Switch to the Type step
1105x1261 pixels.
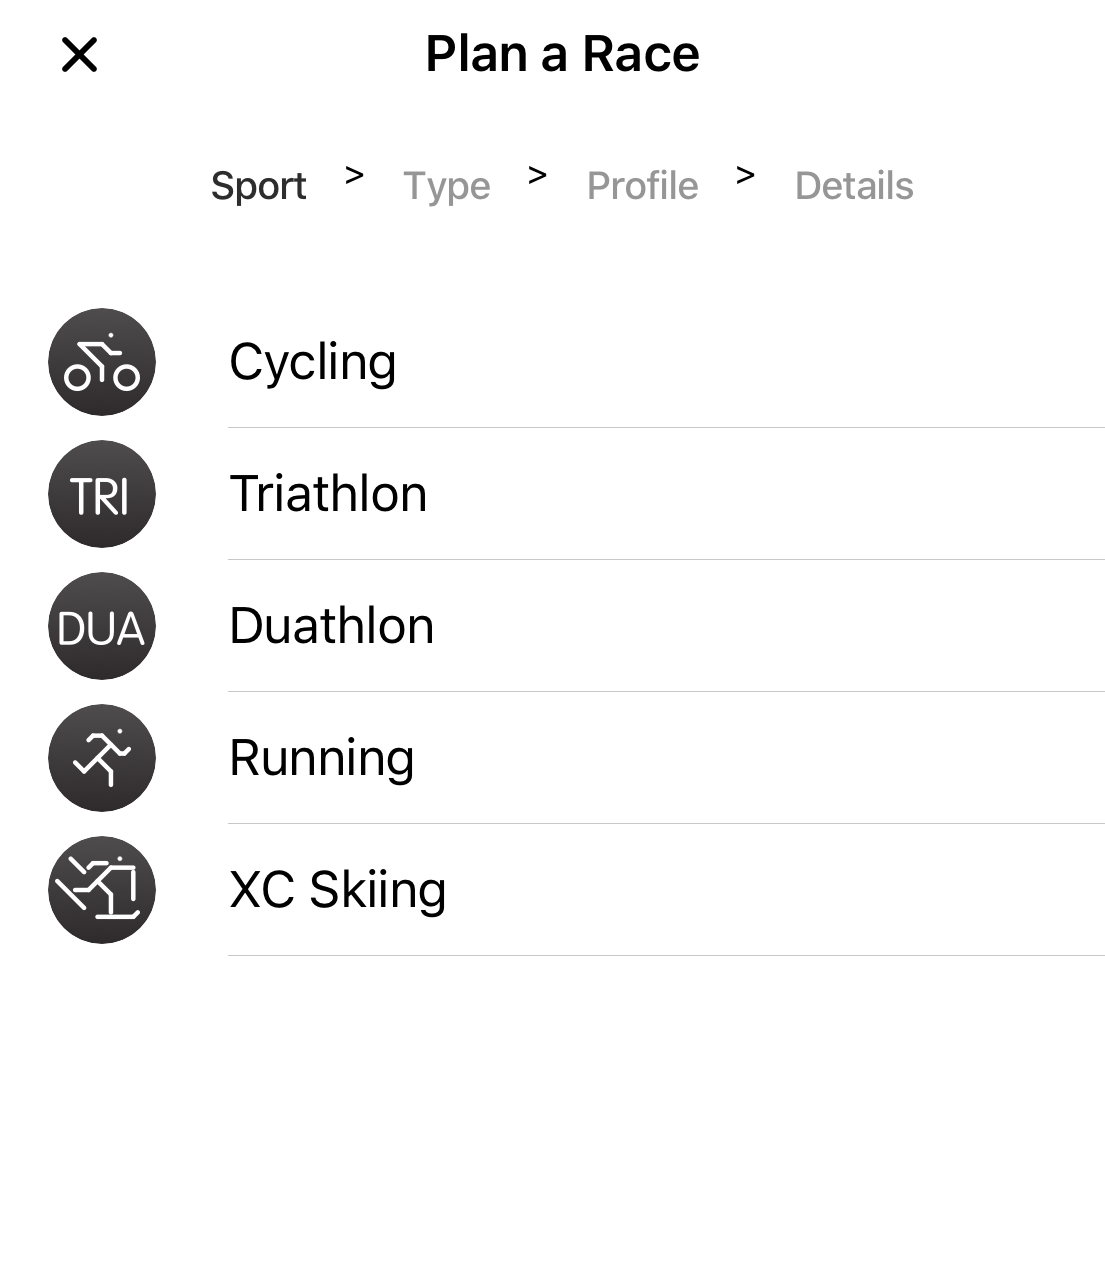point(446,186)
